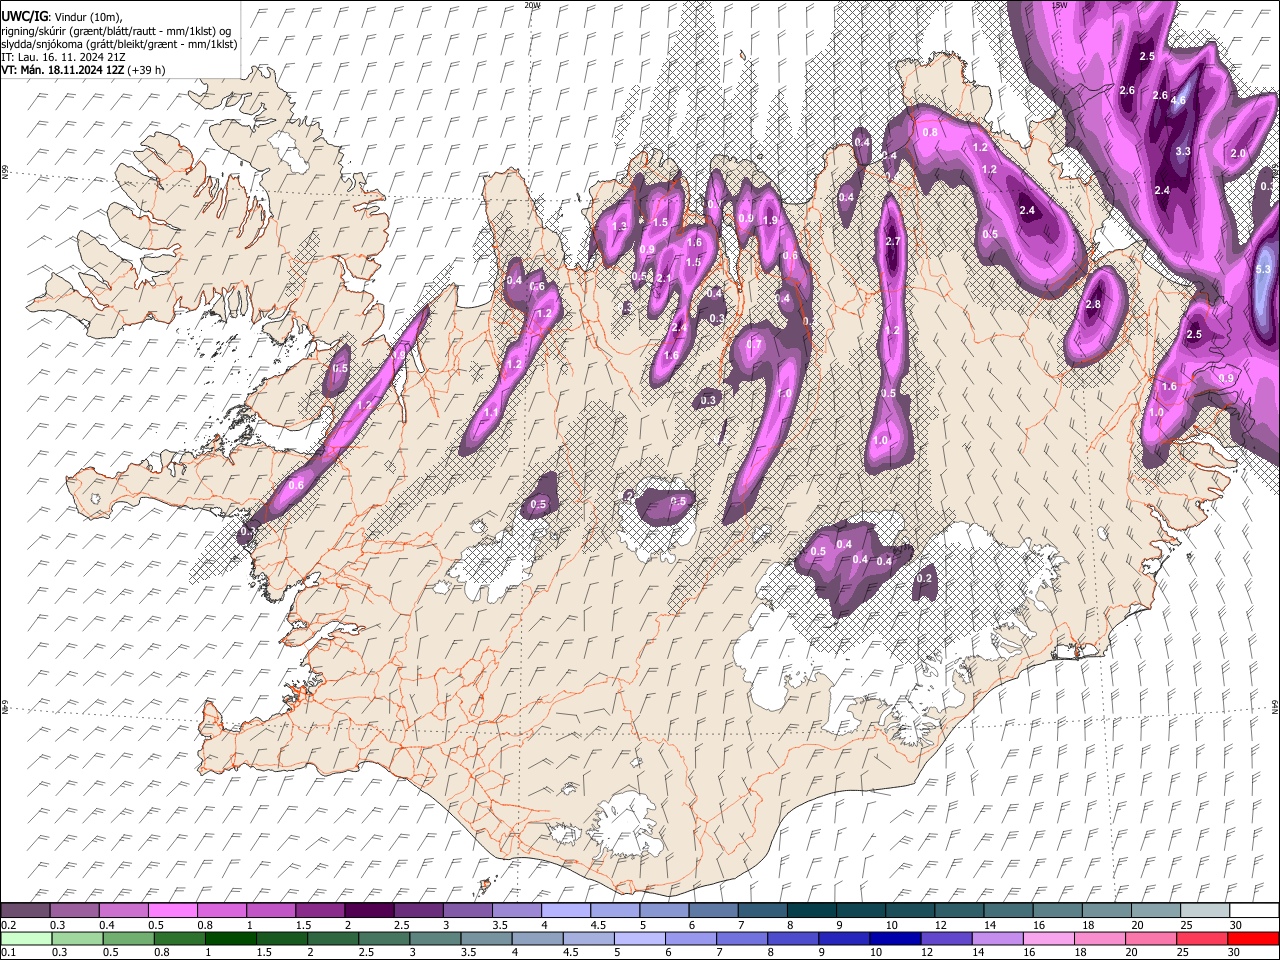Pick the darkest purple top-row swatch for 2–2.5 mm
The height and width of the screenshot is (960, 1280).
pos(369,911)
